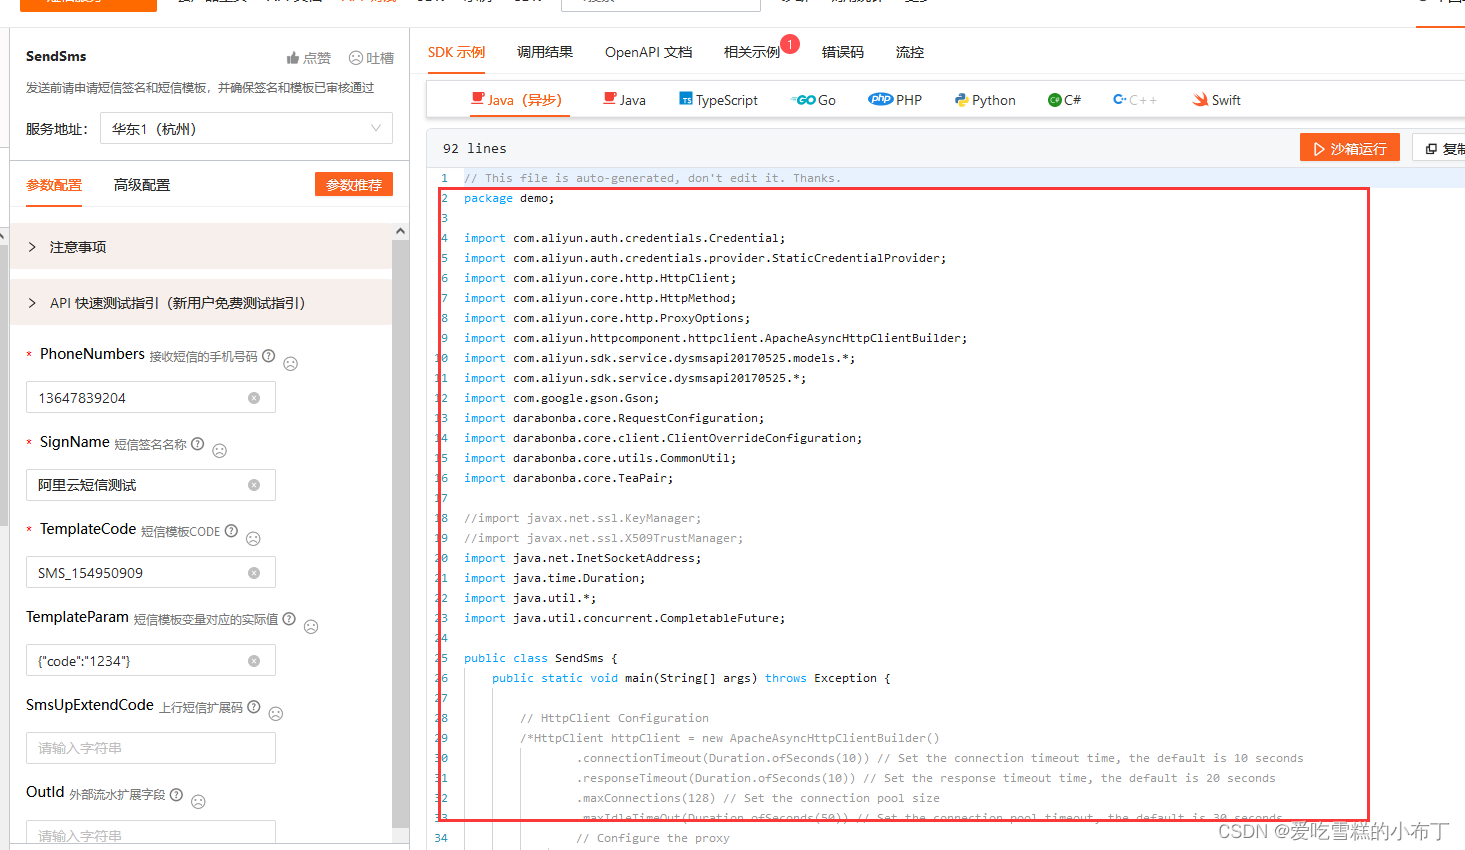
Task: Switch to the SDK 示例 tab
Action: point(456,52)
